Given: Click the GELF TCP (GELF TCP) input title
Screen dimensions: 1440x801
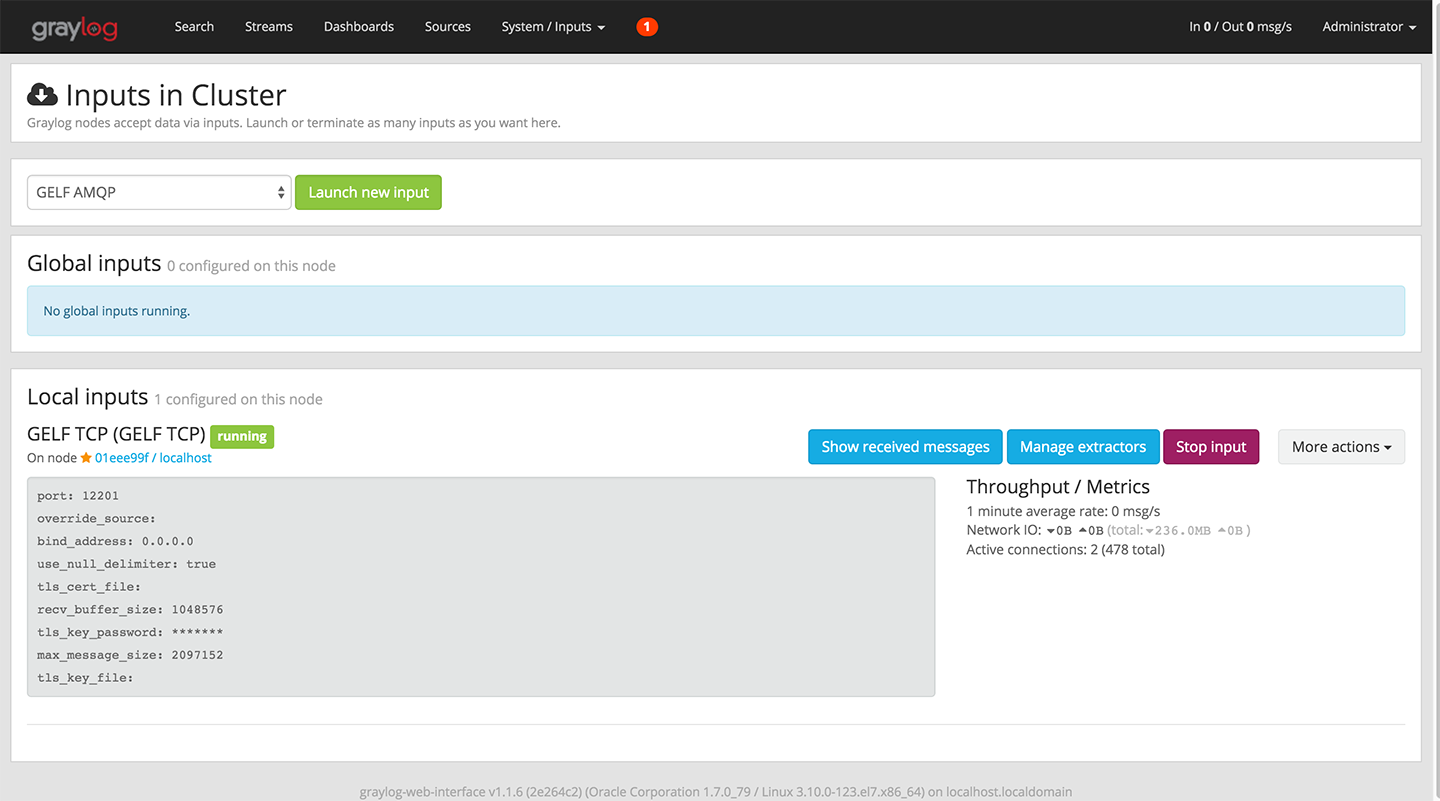Looking at the screenshot, I should (x=116, y=435).
